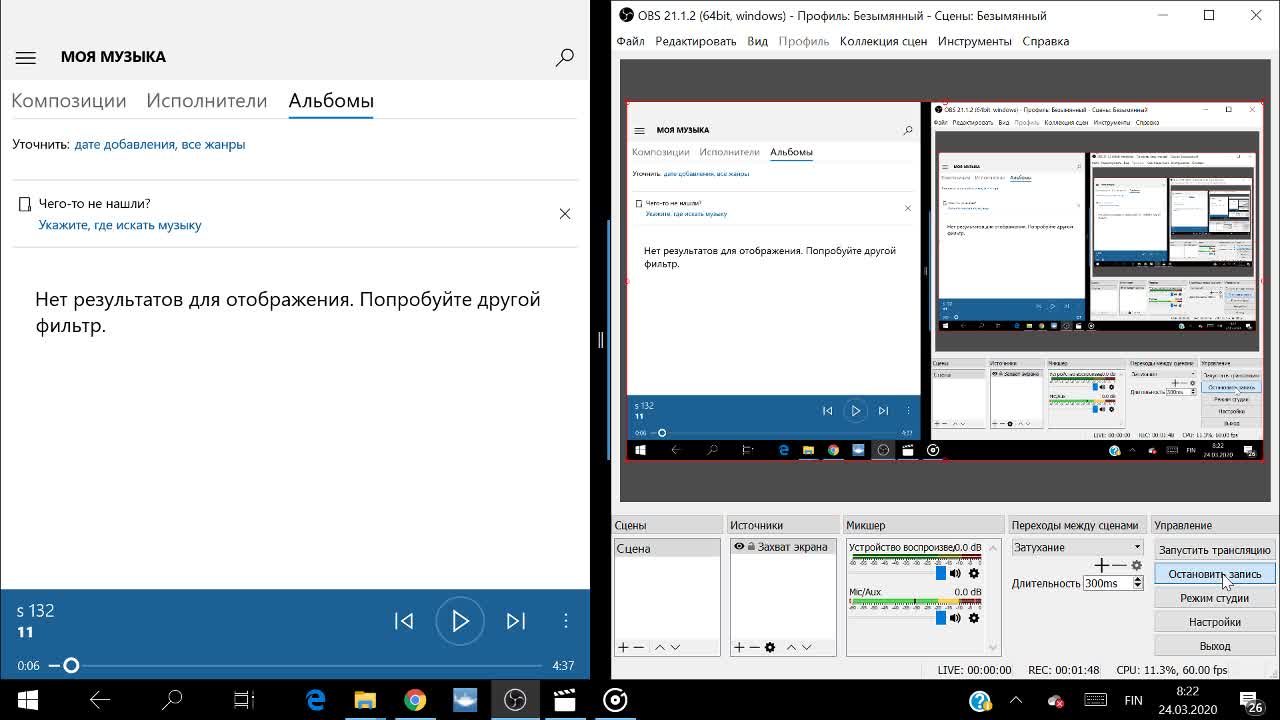Move scene up arrow
Screen dimensions: 1280x720
click(660, 647)
